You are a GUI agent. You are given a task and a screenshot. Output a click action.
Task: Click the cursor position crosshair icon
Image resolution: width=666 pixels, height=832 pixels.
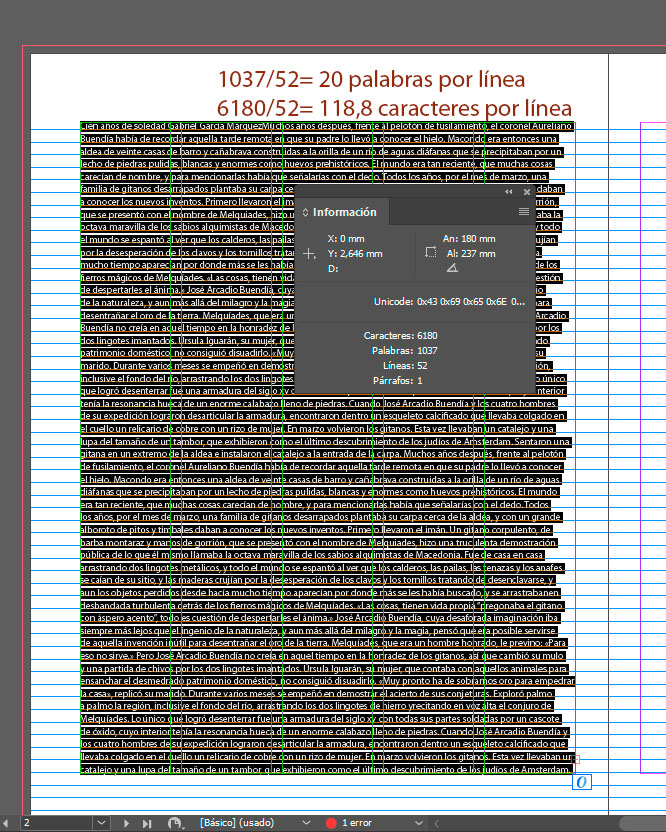310,254
